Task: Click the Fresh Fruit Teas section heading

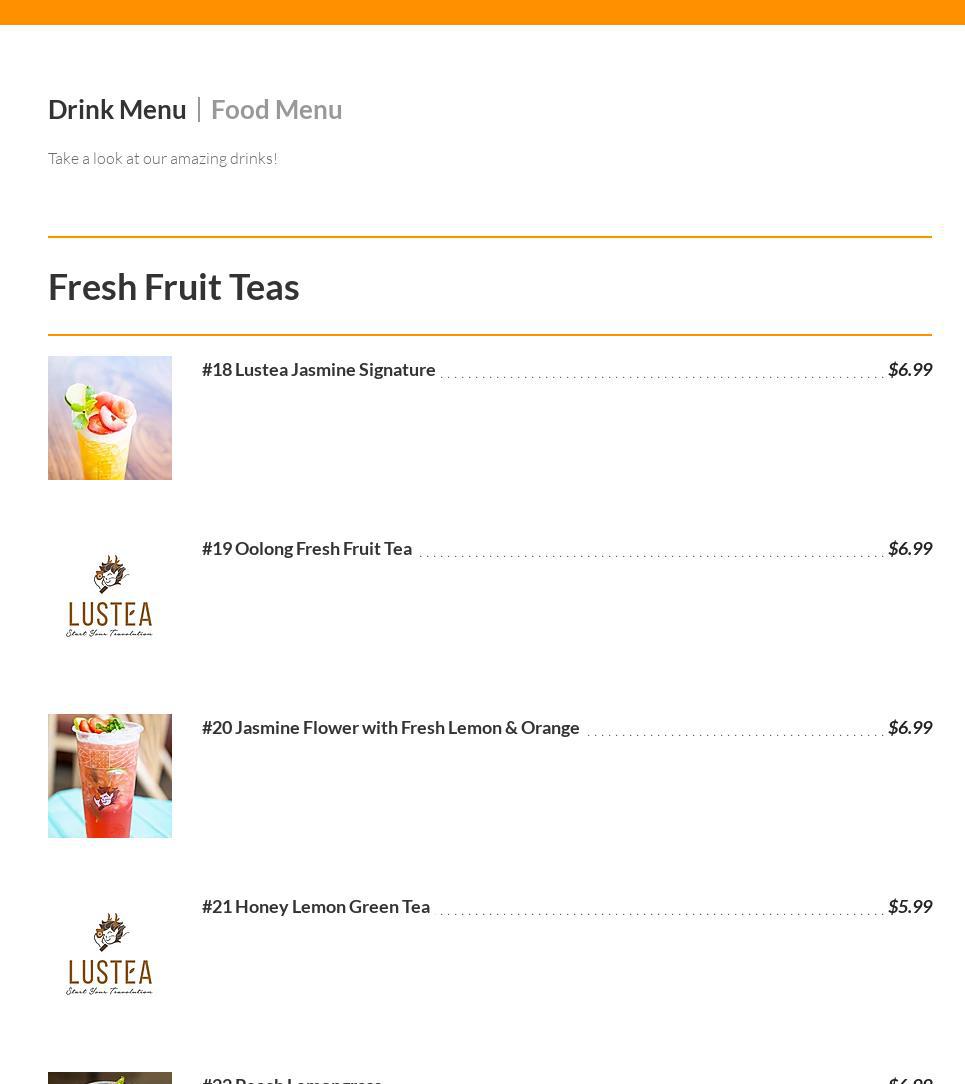Action: [x=173, y=287]
